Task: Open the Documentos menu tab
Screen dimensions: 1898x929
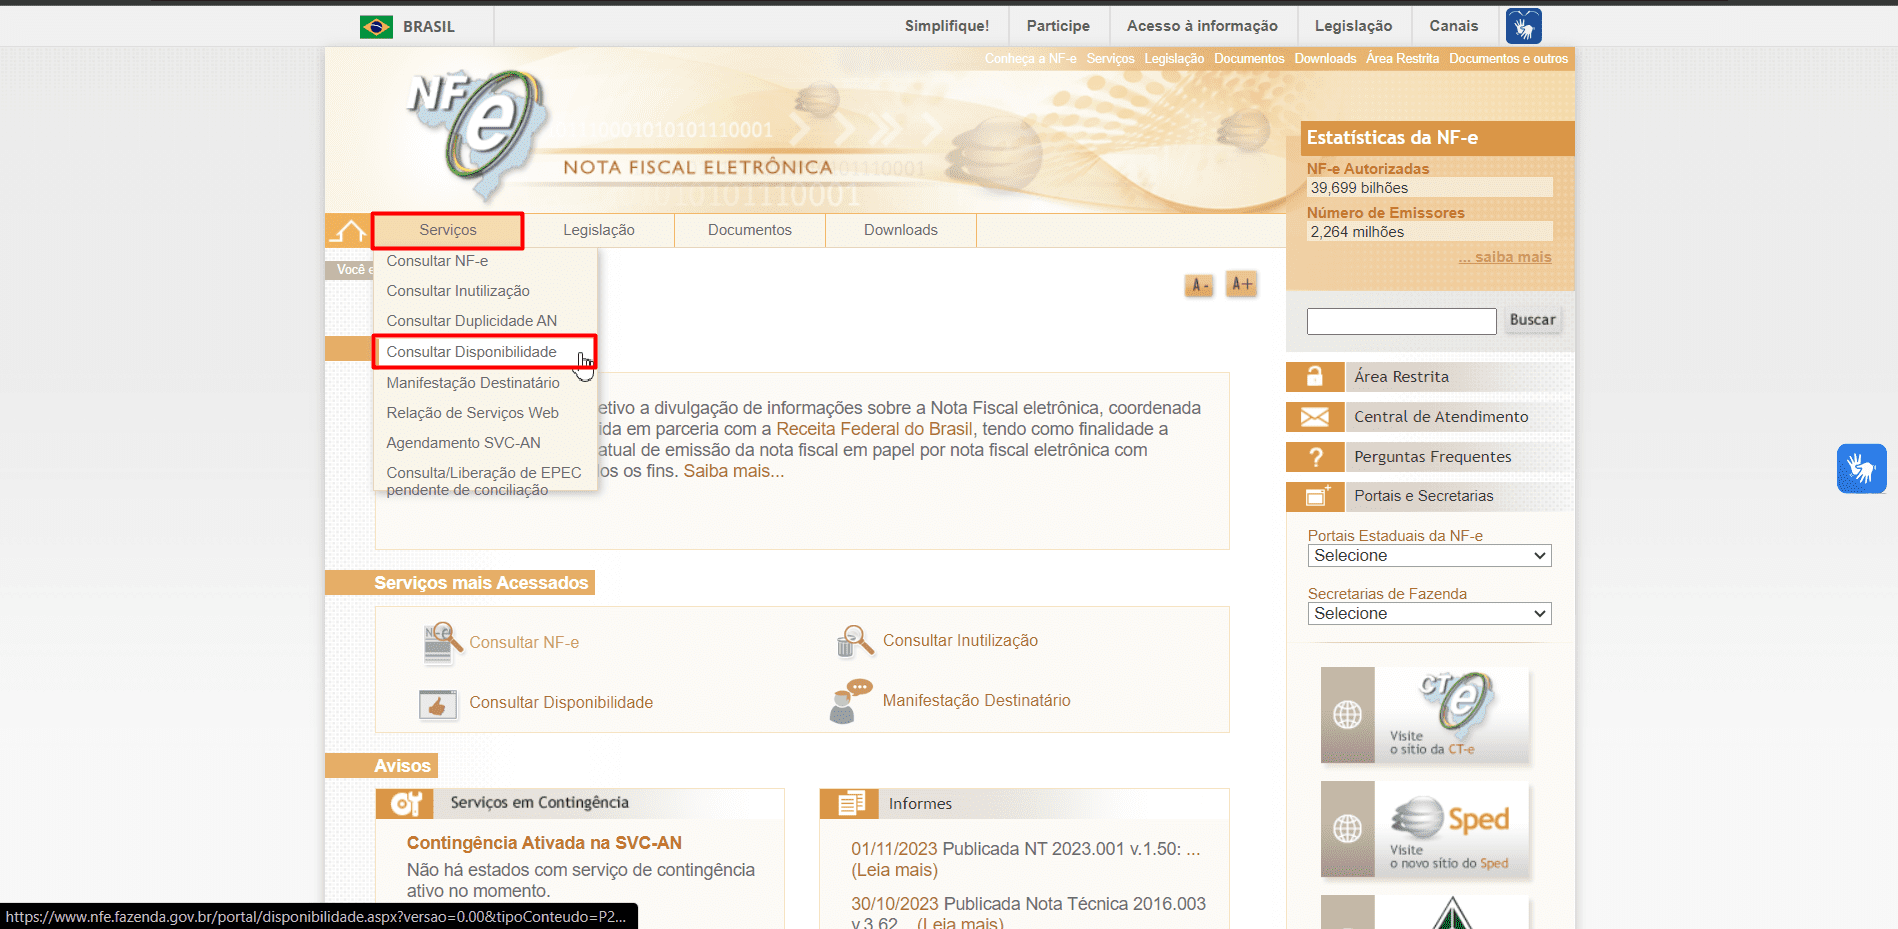Action: click(750, 230)
